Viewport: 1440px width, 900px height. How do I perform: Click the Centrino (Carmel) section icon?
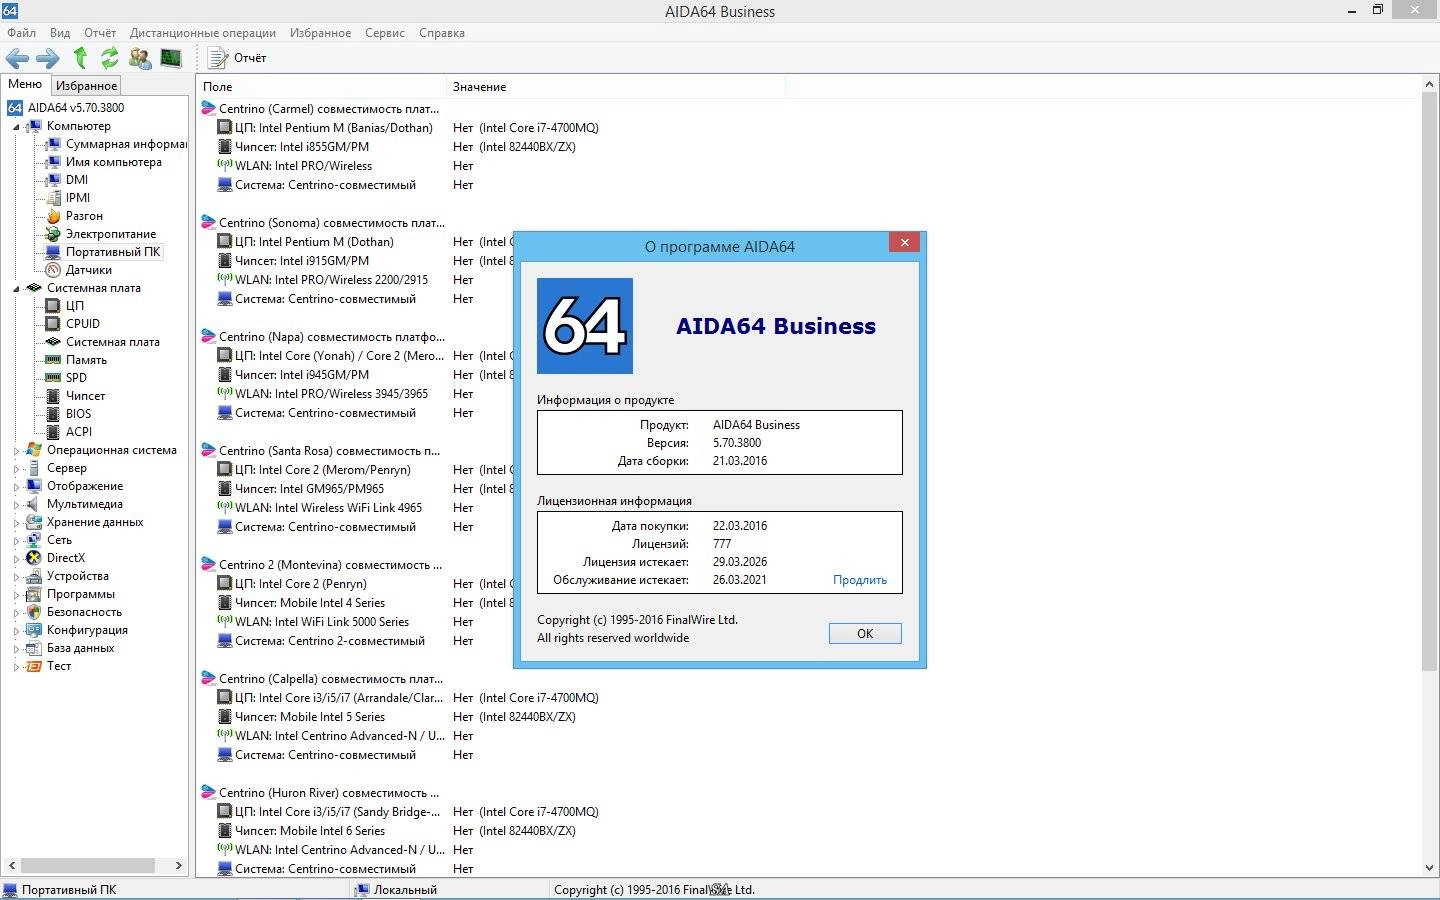pos(208,109)
